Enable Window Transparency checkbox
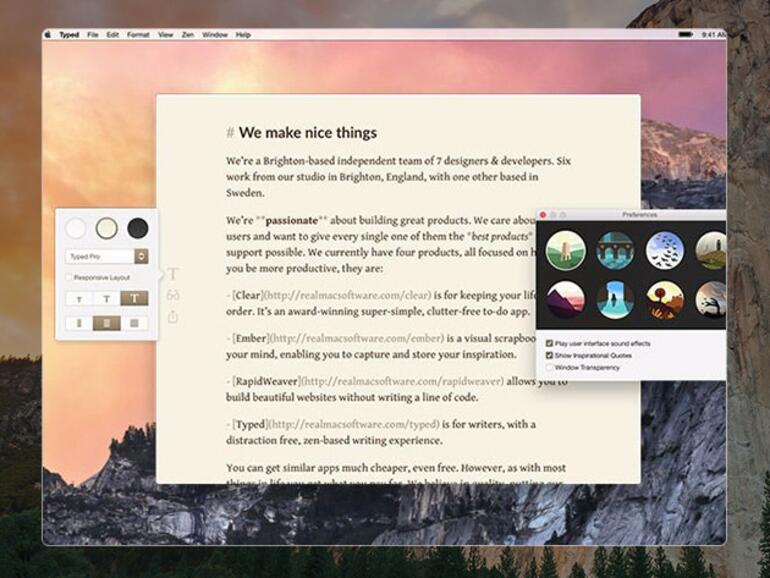Viewport: 770px width, 578px height. [x=550, y=367]
